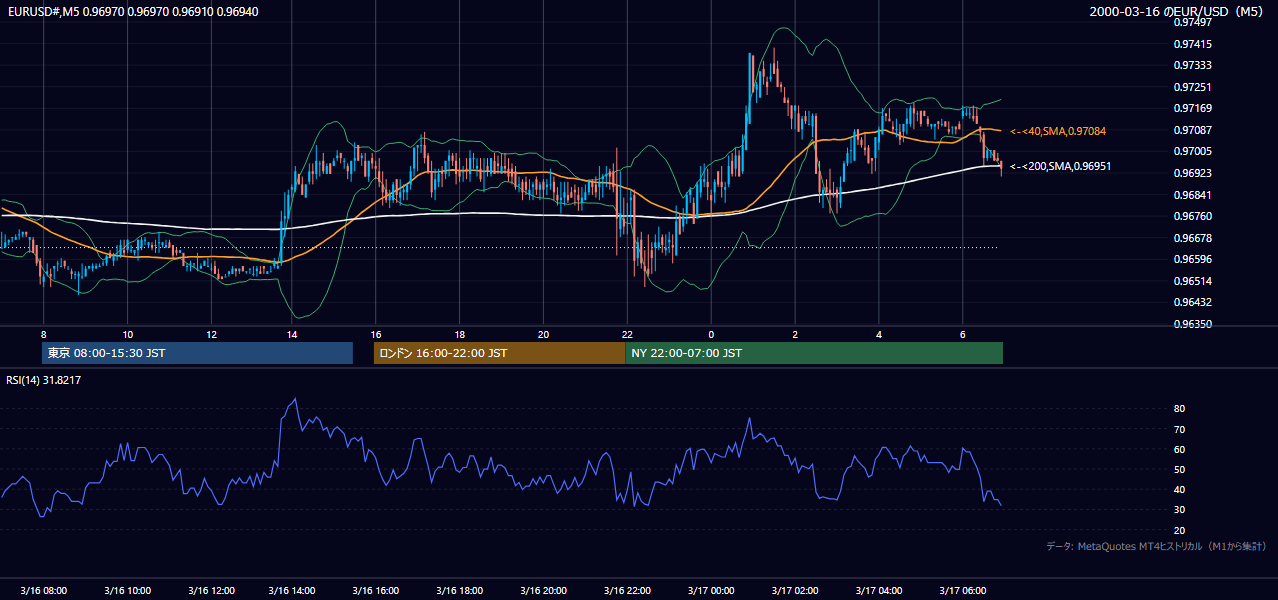
Task: Click price level 0.96350 on the axis
Action: tap(1192, 324)
